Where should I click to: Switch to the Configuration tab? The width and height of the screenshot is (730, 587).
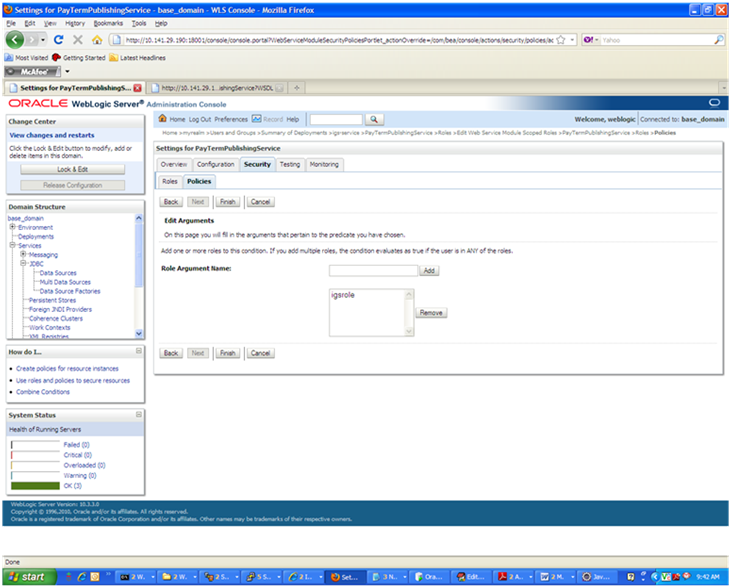215,164
